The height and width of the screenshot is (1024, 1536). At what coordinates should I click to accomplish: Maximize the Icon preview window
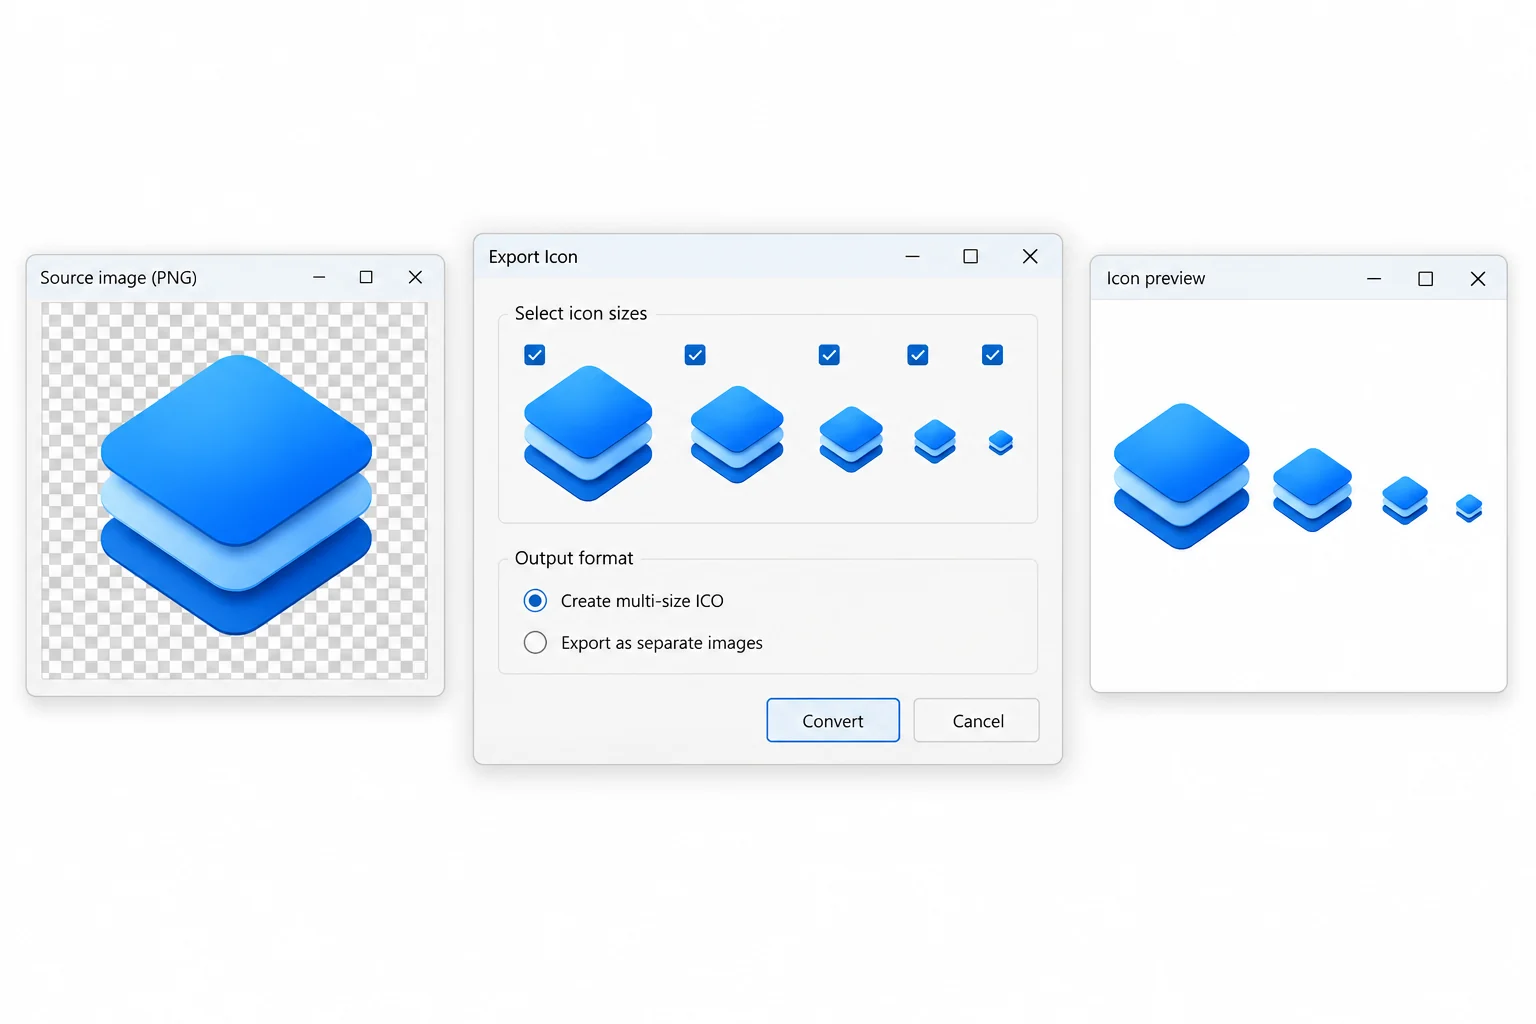tap(1426, 279)
